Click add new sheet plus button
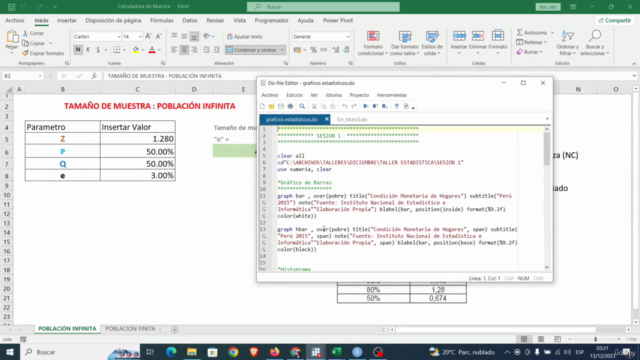 tap(174, 329)
